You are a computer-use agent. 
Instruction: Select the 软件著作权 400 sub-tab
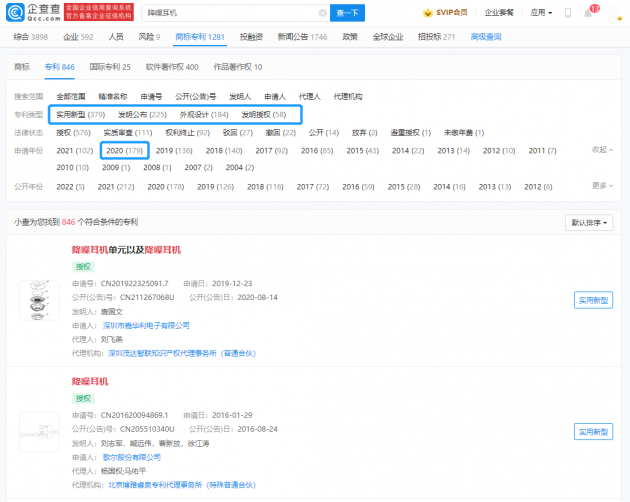click(x=172, y=67)
